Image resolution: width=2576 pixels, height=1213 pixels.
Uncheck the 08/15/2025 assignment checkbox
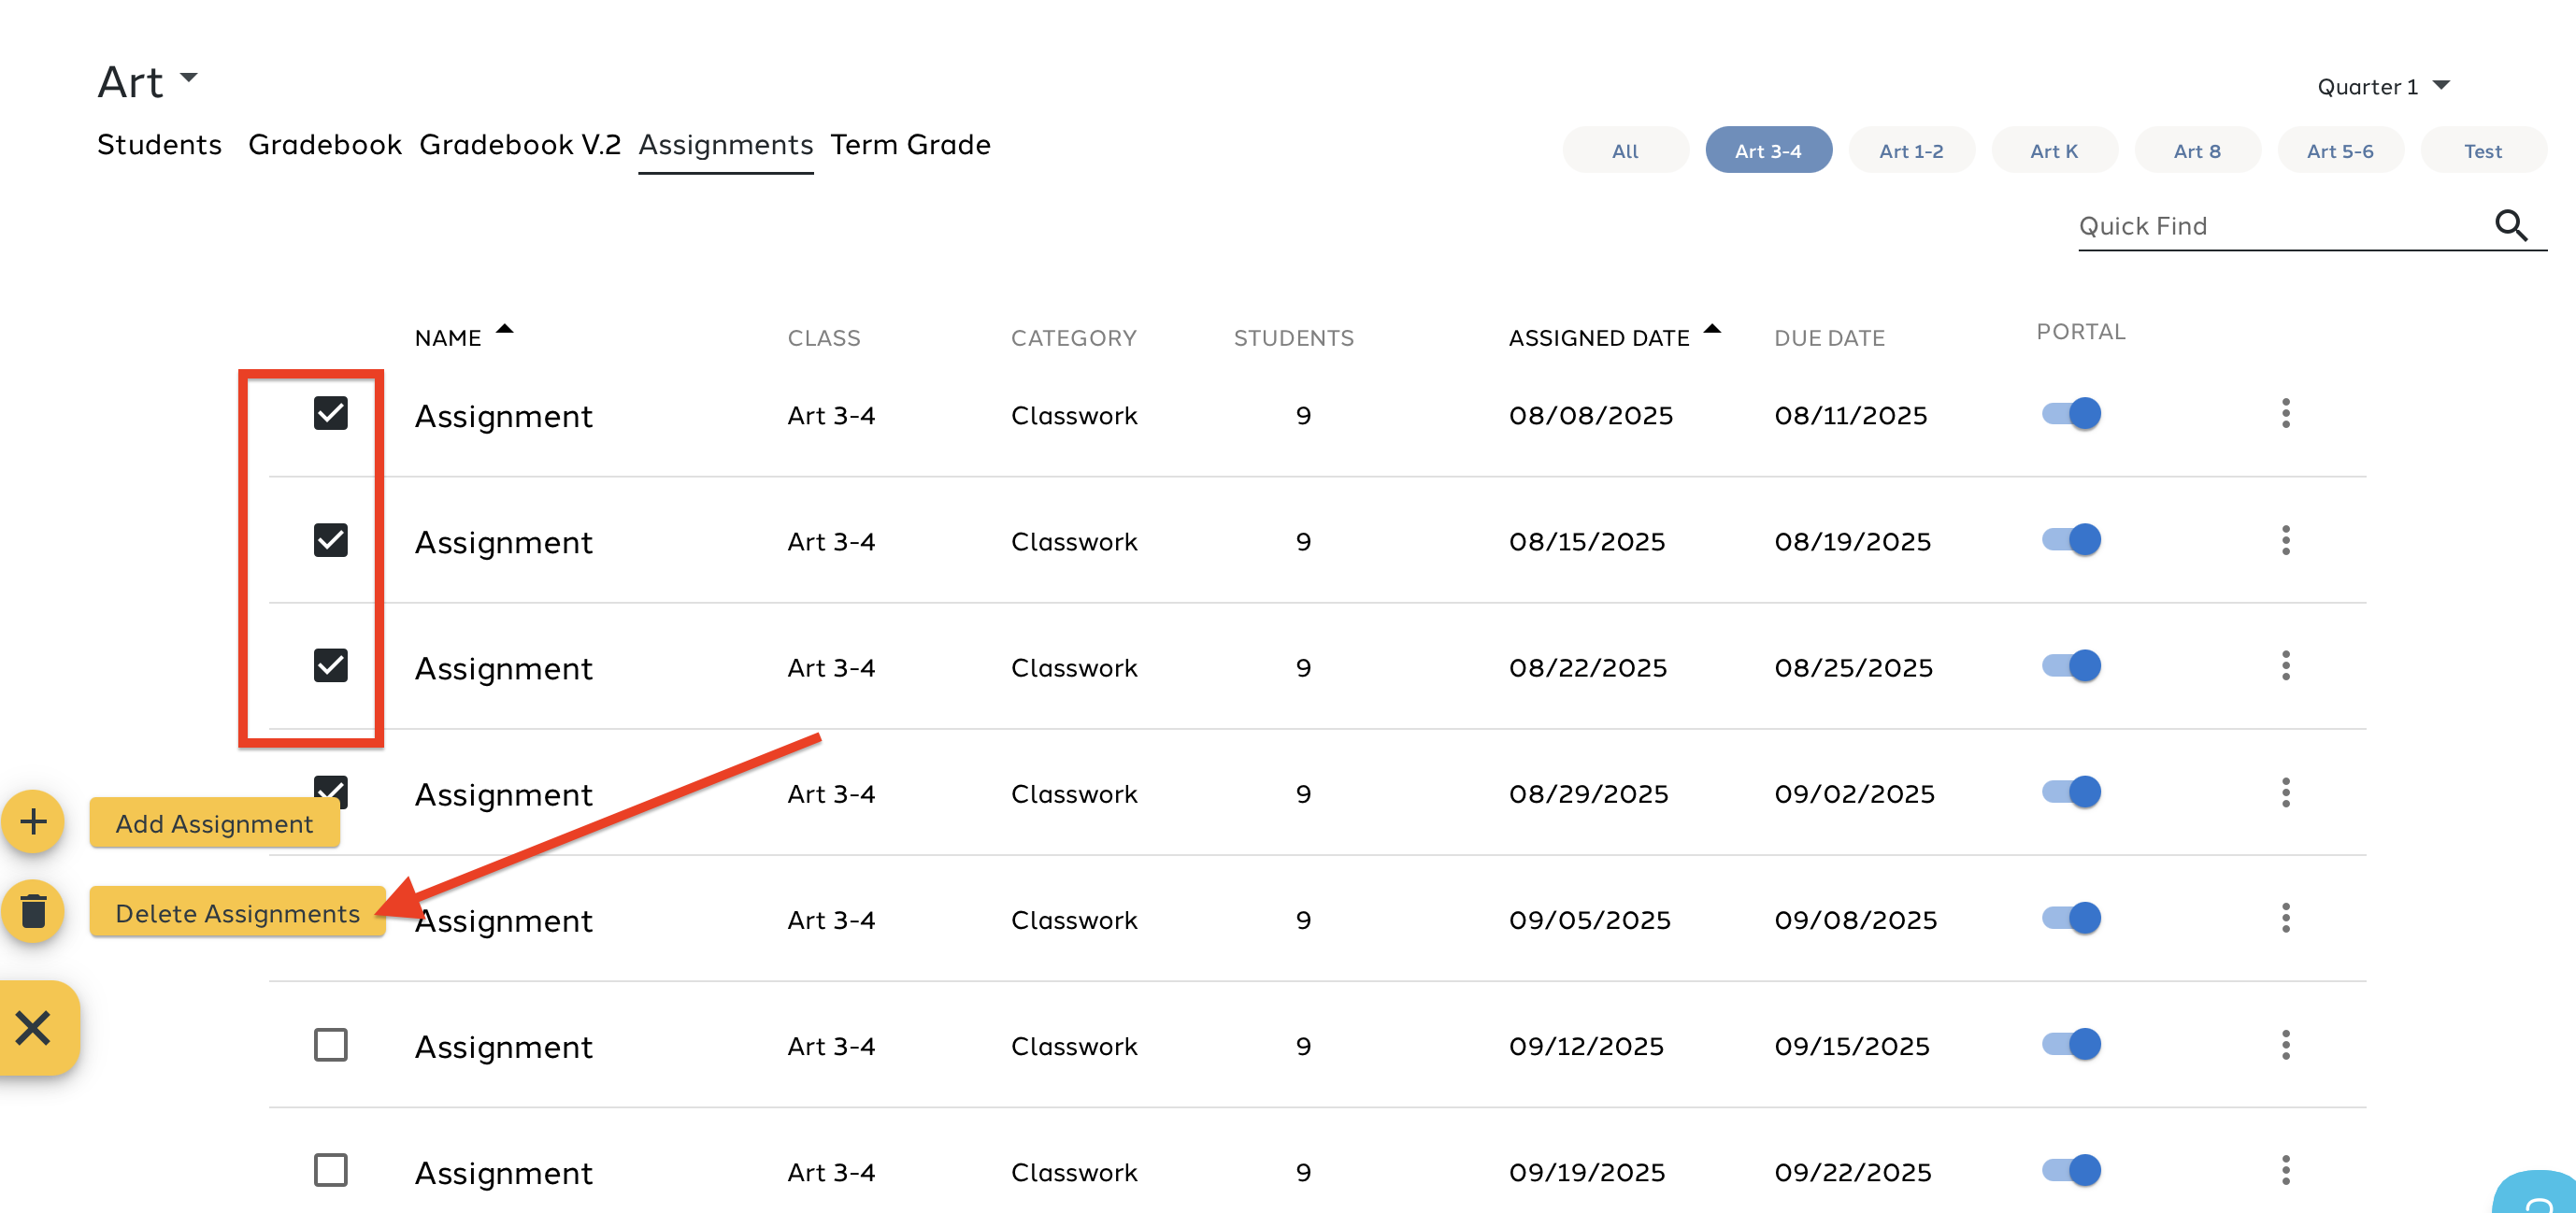(330, 540)
